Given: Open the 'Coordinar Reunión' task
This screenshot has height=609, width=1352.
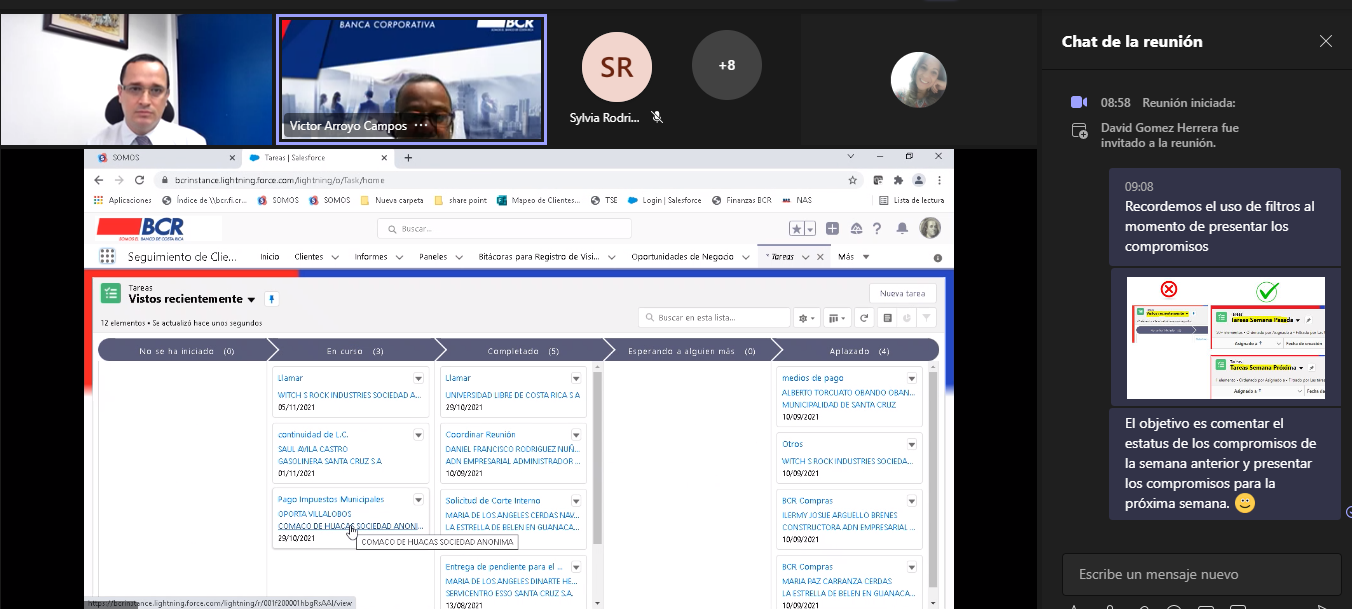Looking at the screenshot, I should [480, 434].
